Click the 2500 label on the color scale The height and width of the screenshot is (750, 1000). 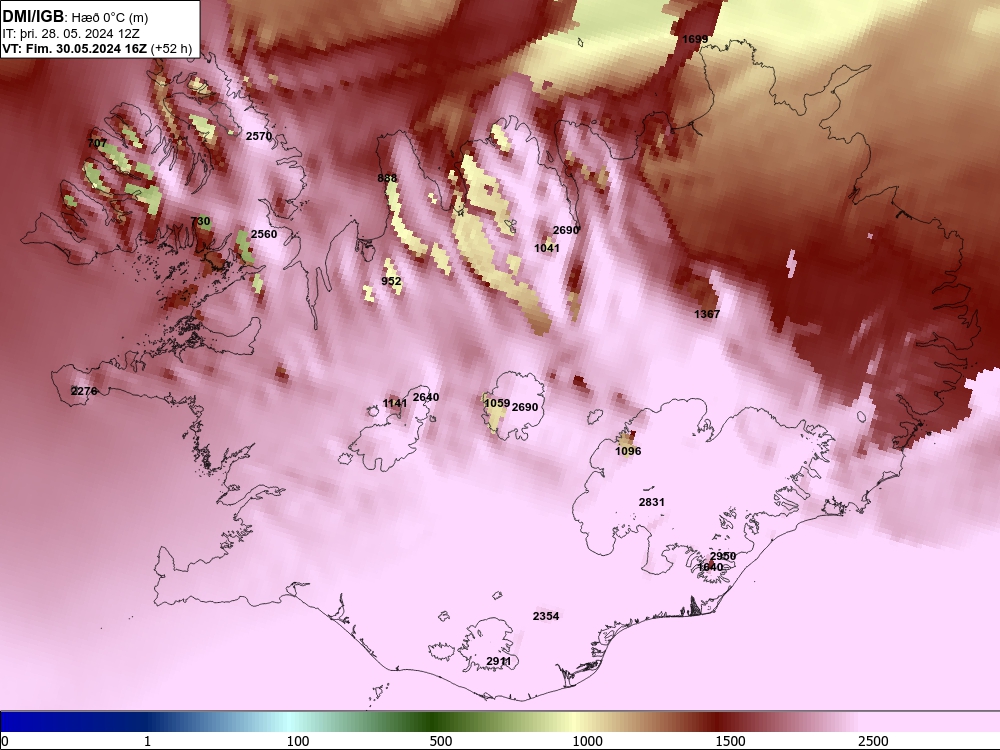click(873, 741)
